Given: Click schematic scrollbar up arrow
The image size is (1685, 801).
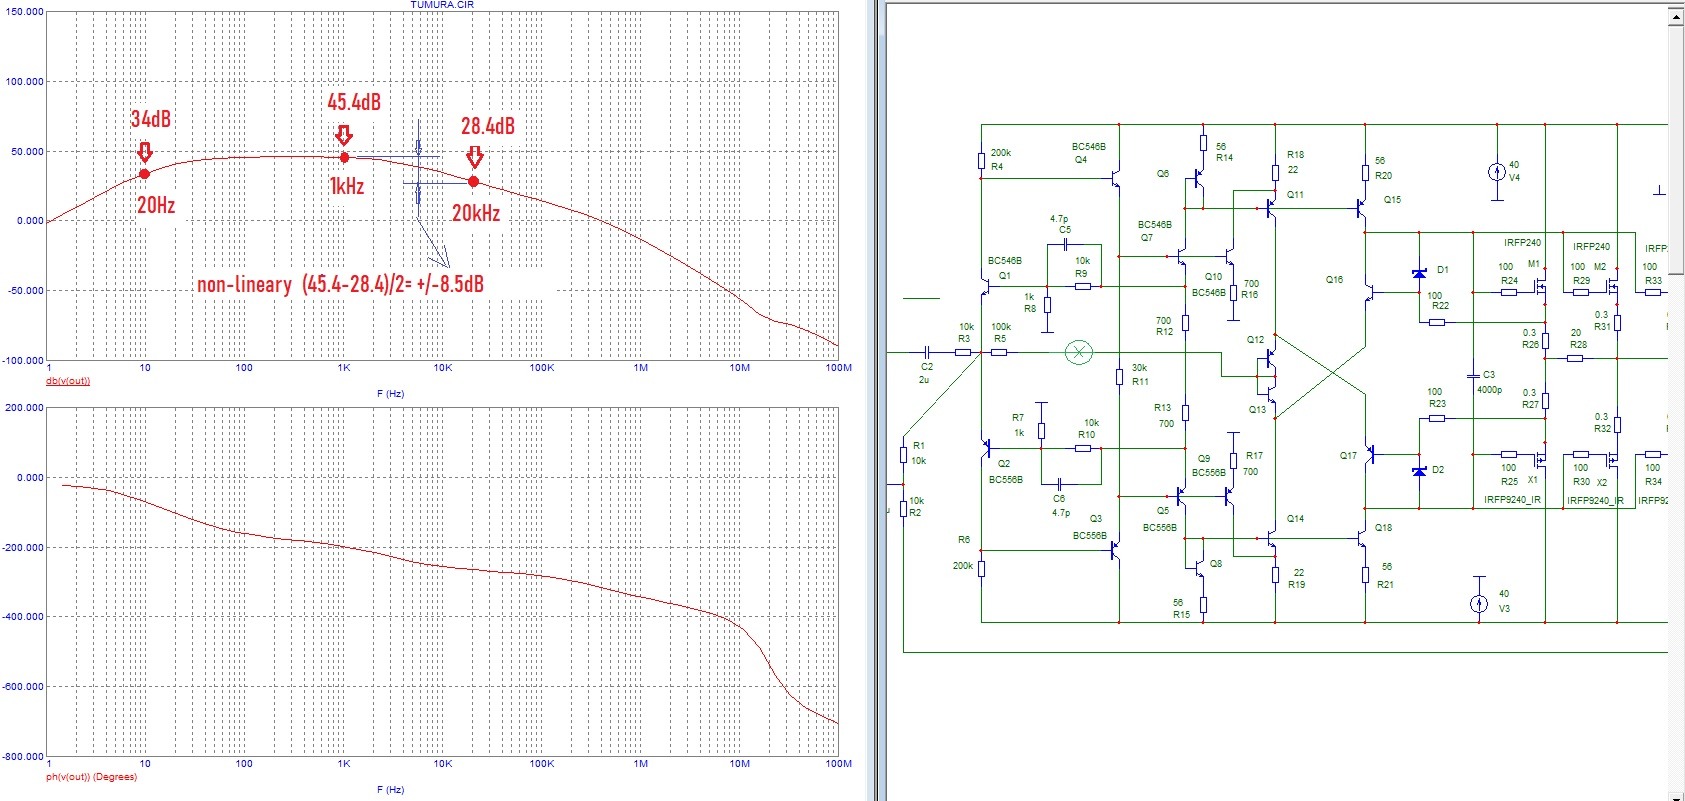Looking at the screenshot, I should (x=1676, y=17).
